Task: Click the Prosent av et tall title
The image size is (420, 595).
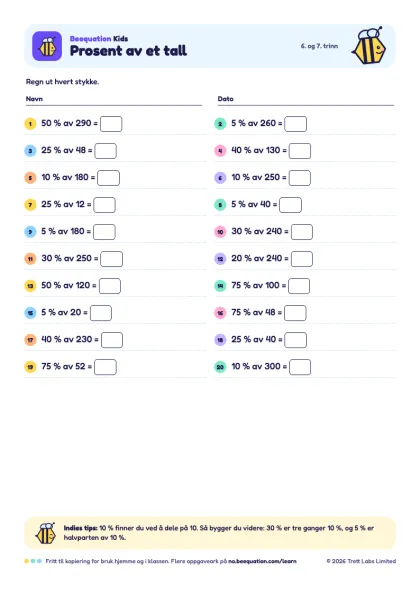Action: (x=128, y=51)
